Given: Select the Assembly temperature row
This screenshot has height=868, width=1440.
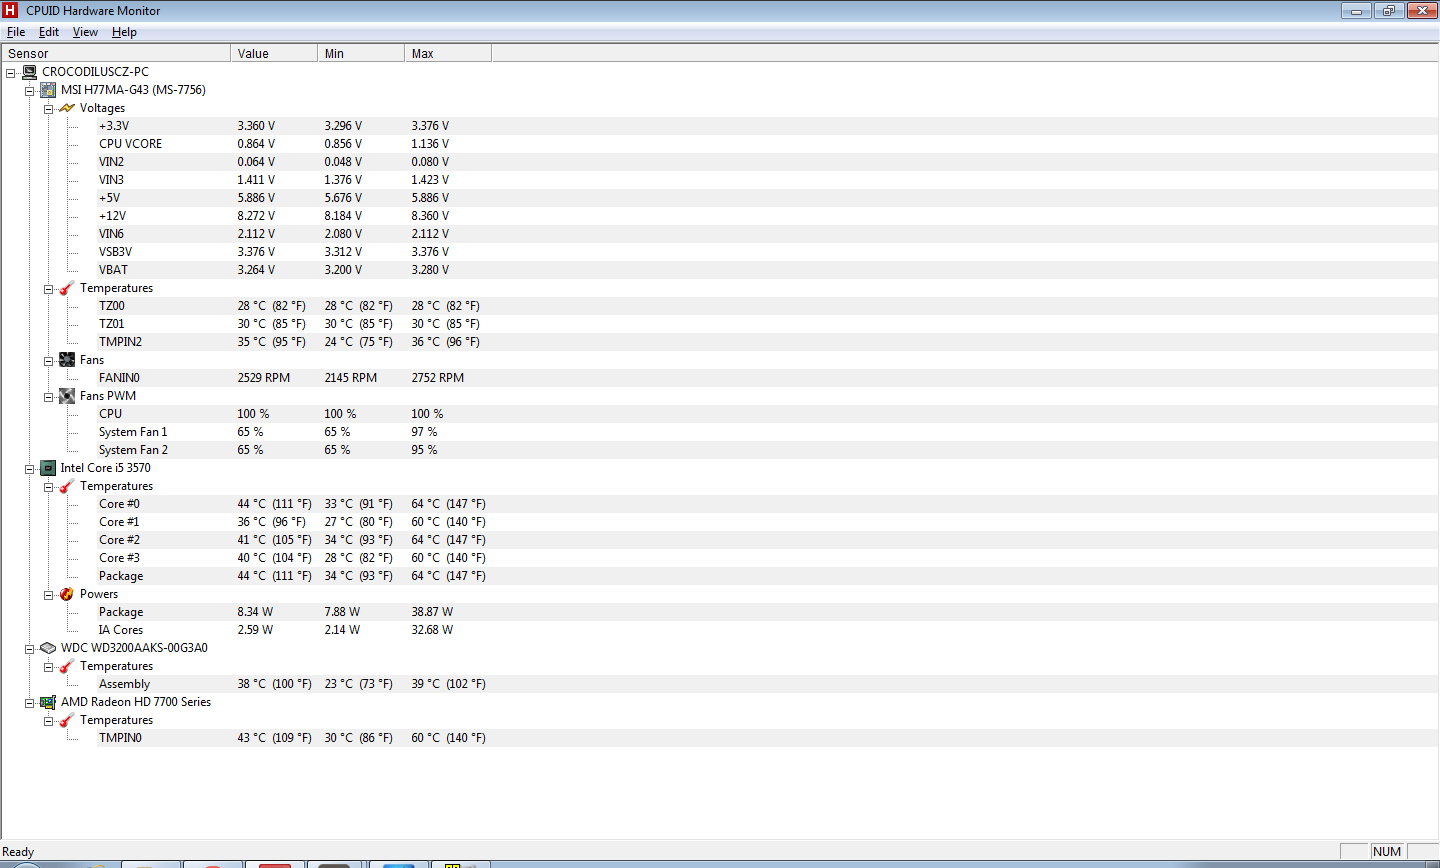Looking at the screenshot, I should [x=767, y=684].
